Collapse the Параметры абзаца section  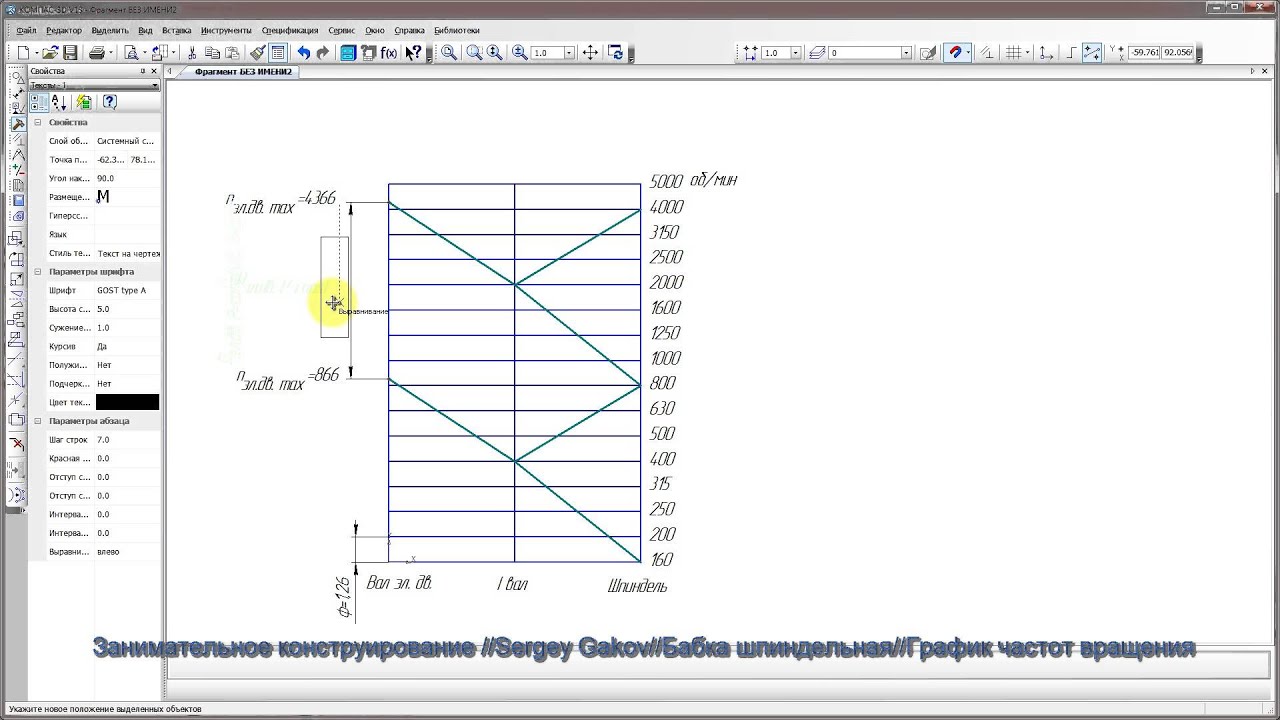point(38,421)
